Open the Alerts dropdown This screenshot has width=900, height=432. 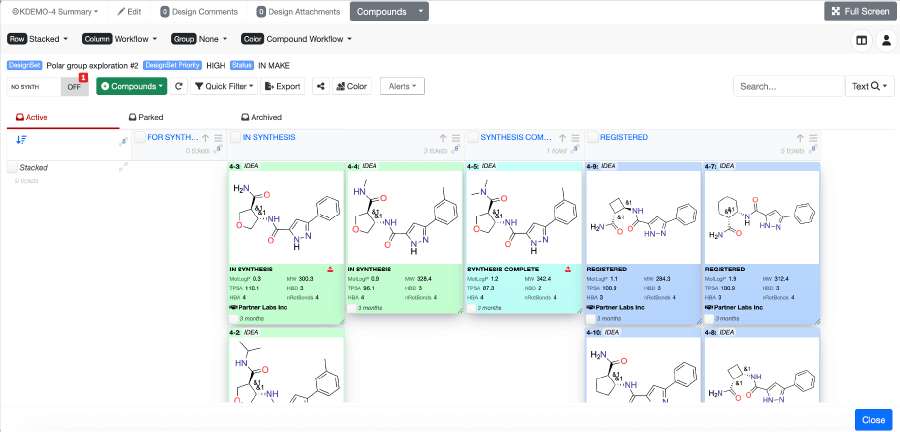402,86
